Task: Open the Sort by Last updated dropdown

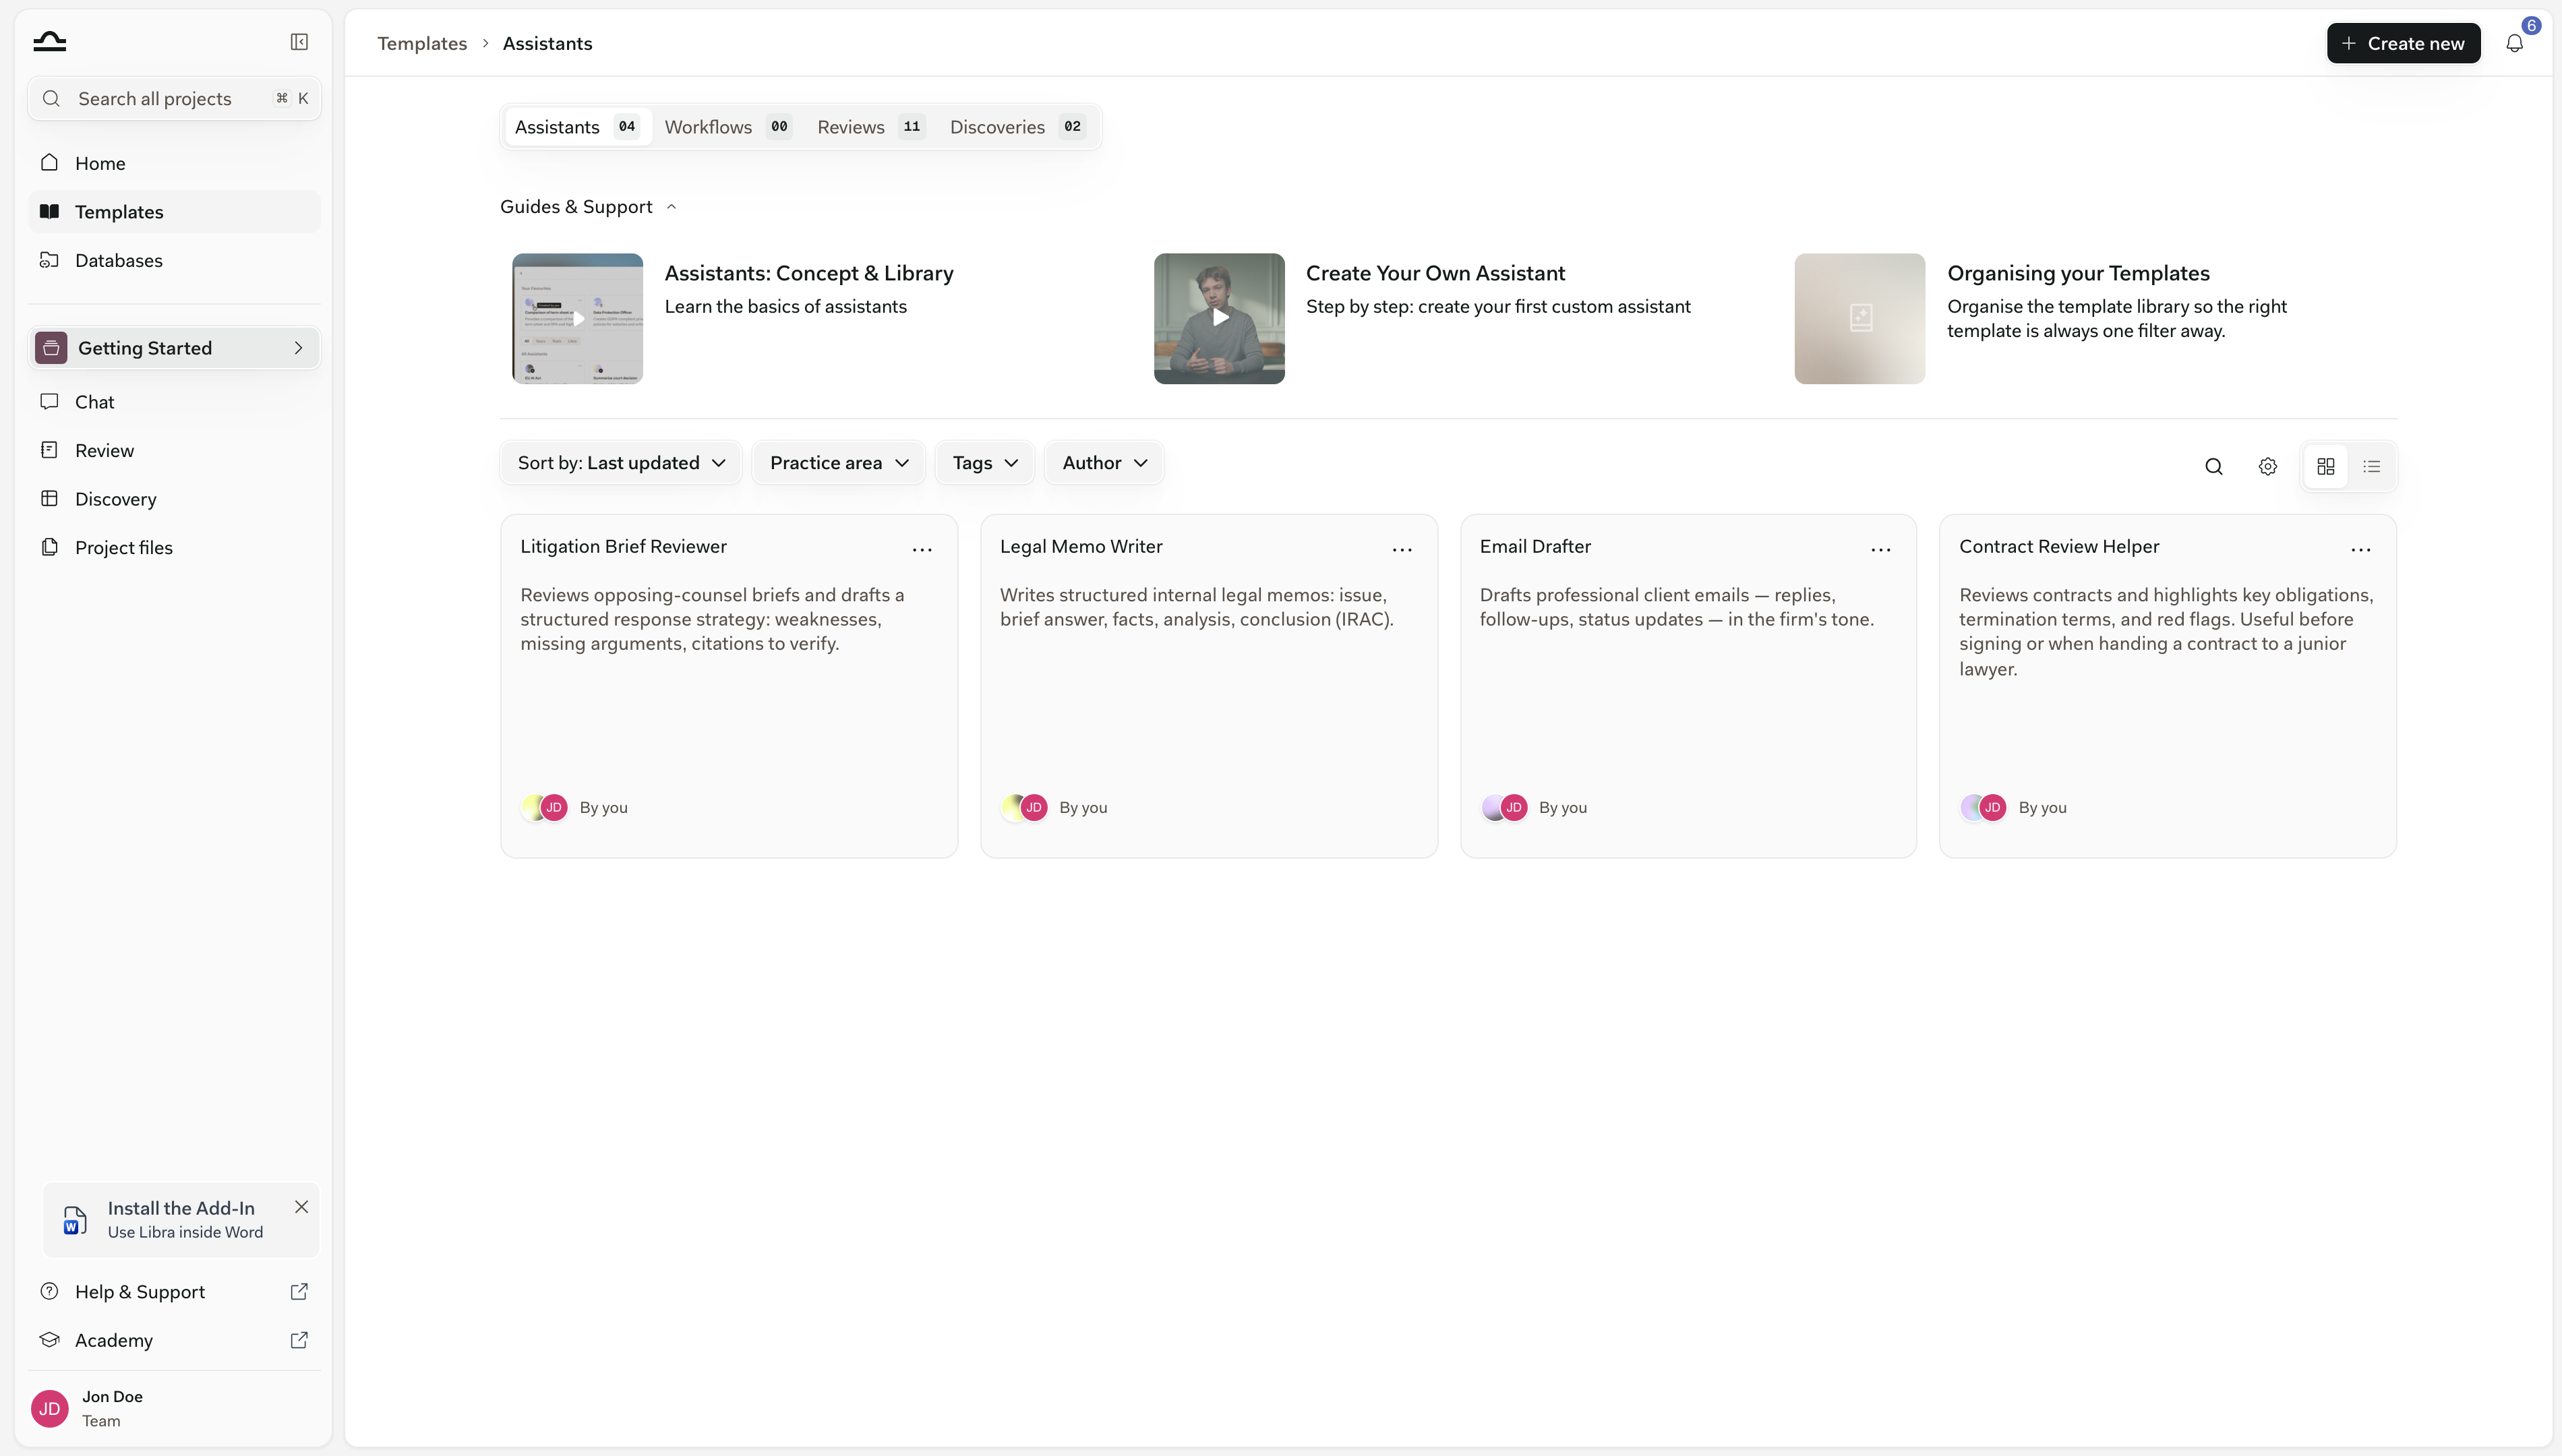Action: click(621, 463)
